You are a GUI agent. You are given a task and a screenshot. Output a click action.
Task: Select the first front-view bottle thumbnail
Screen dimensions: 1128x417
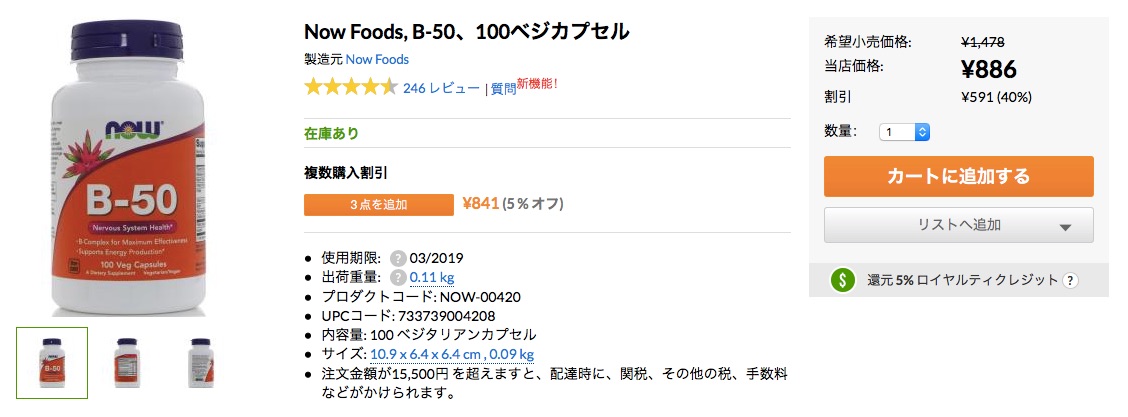tap(52, 363)
